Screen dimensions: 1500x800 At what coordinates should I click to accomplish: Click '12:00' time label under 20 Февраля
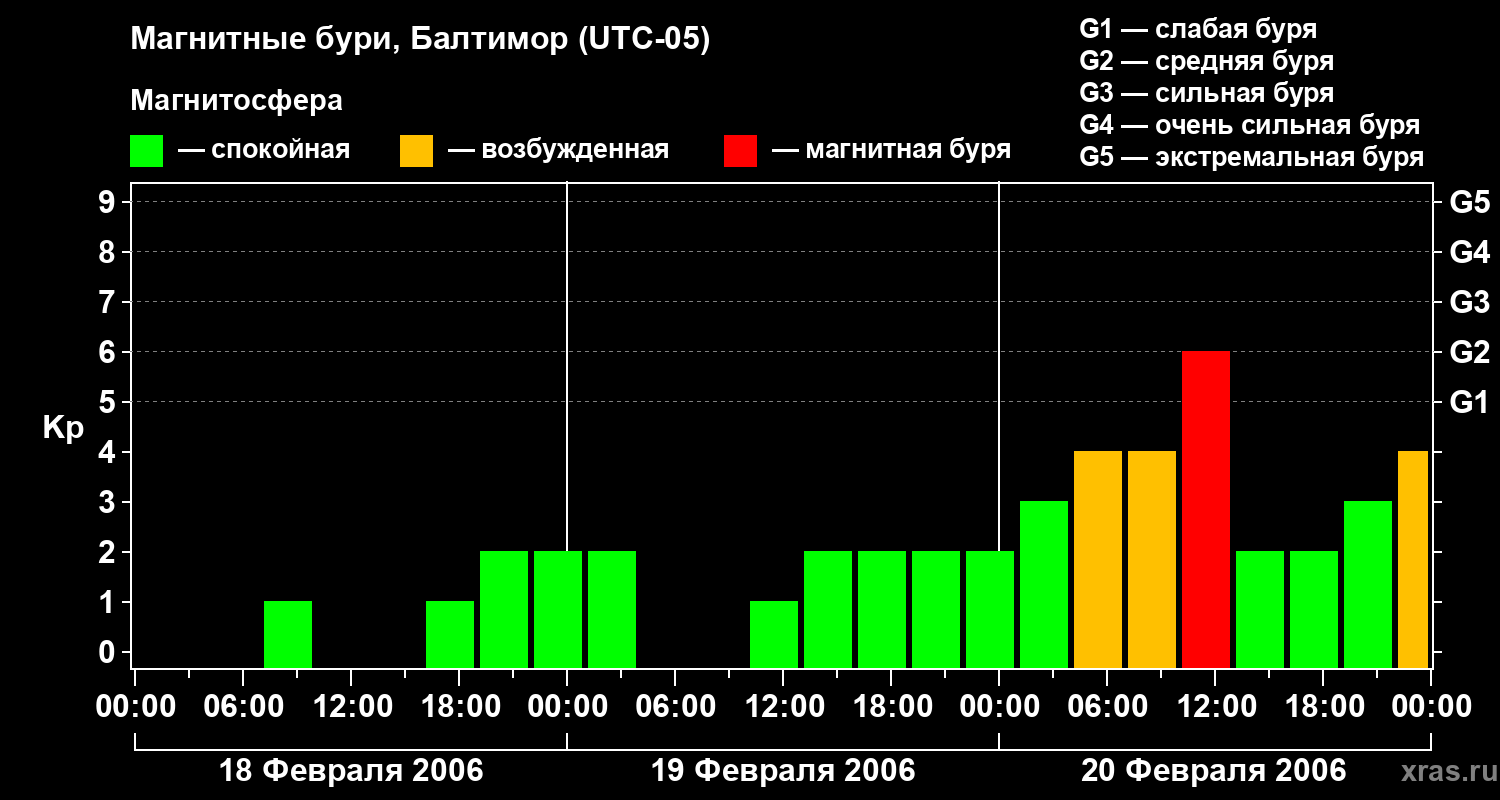pos(1215,706)
